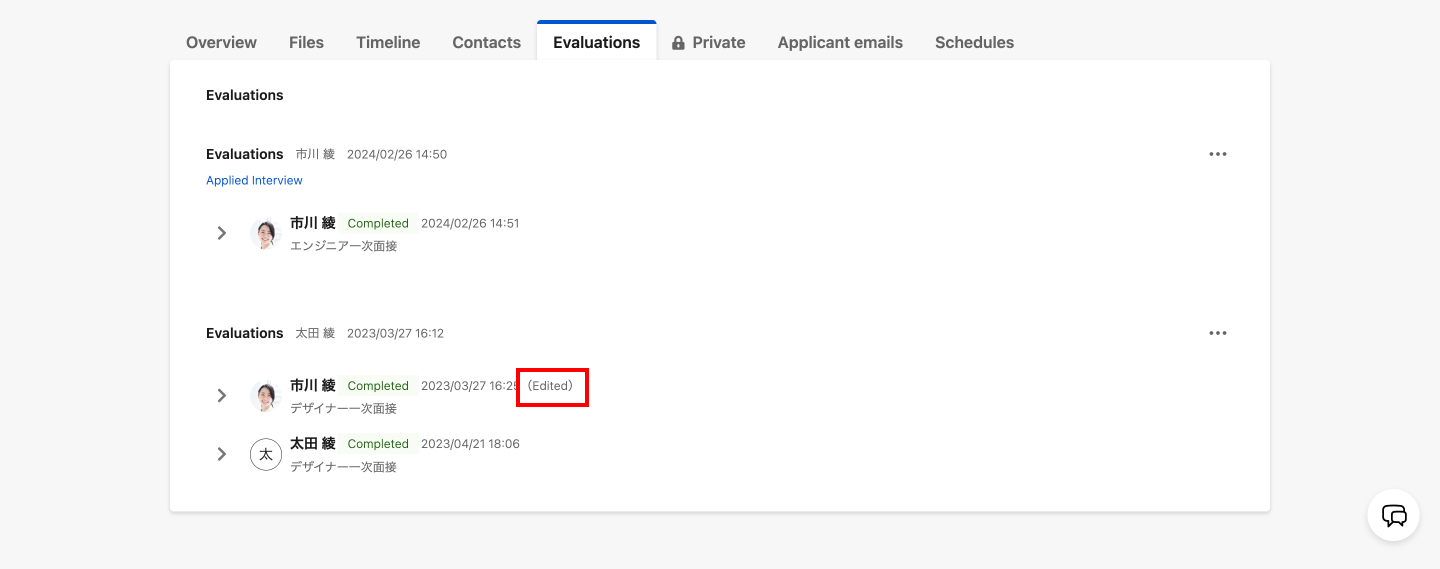Click the Completed badge dated 2024/02/26 14:51
The image size is (1440, 569).
378,223
